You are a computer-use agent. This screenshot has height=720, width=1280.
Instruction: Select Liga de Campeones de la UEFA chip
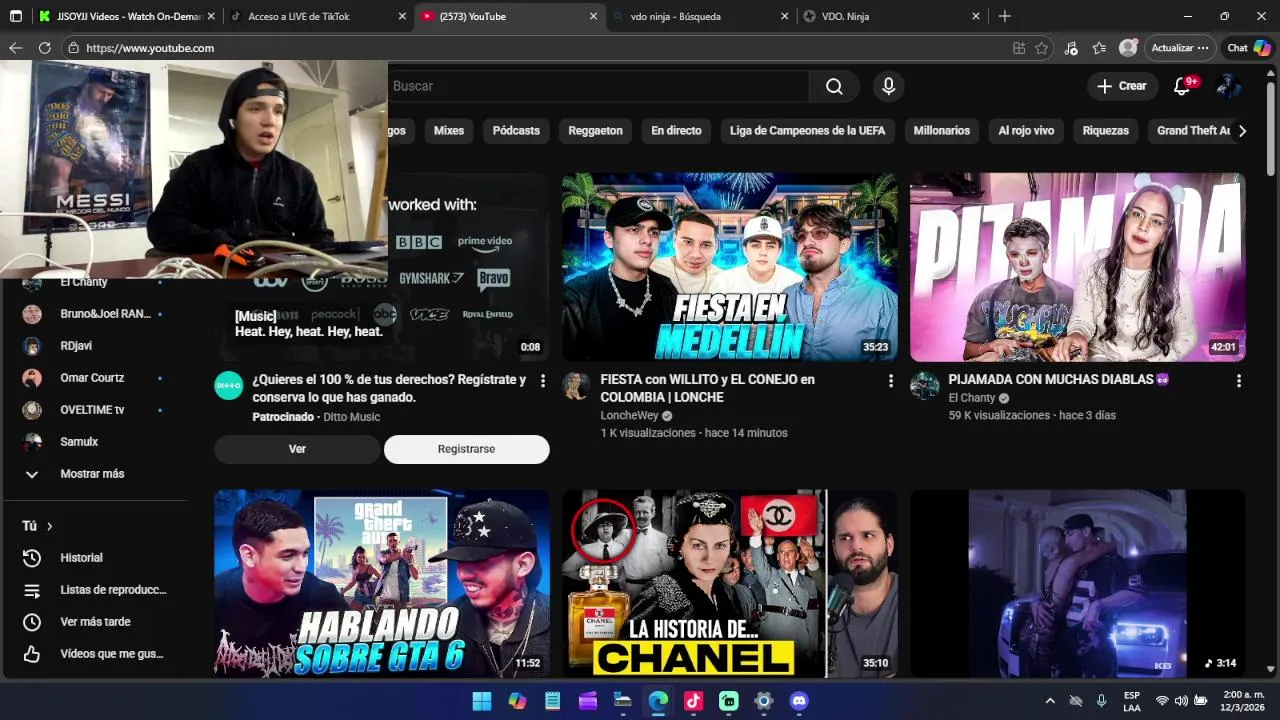click(807, 131)
